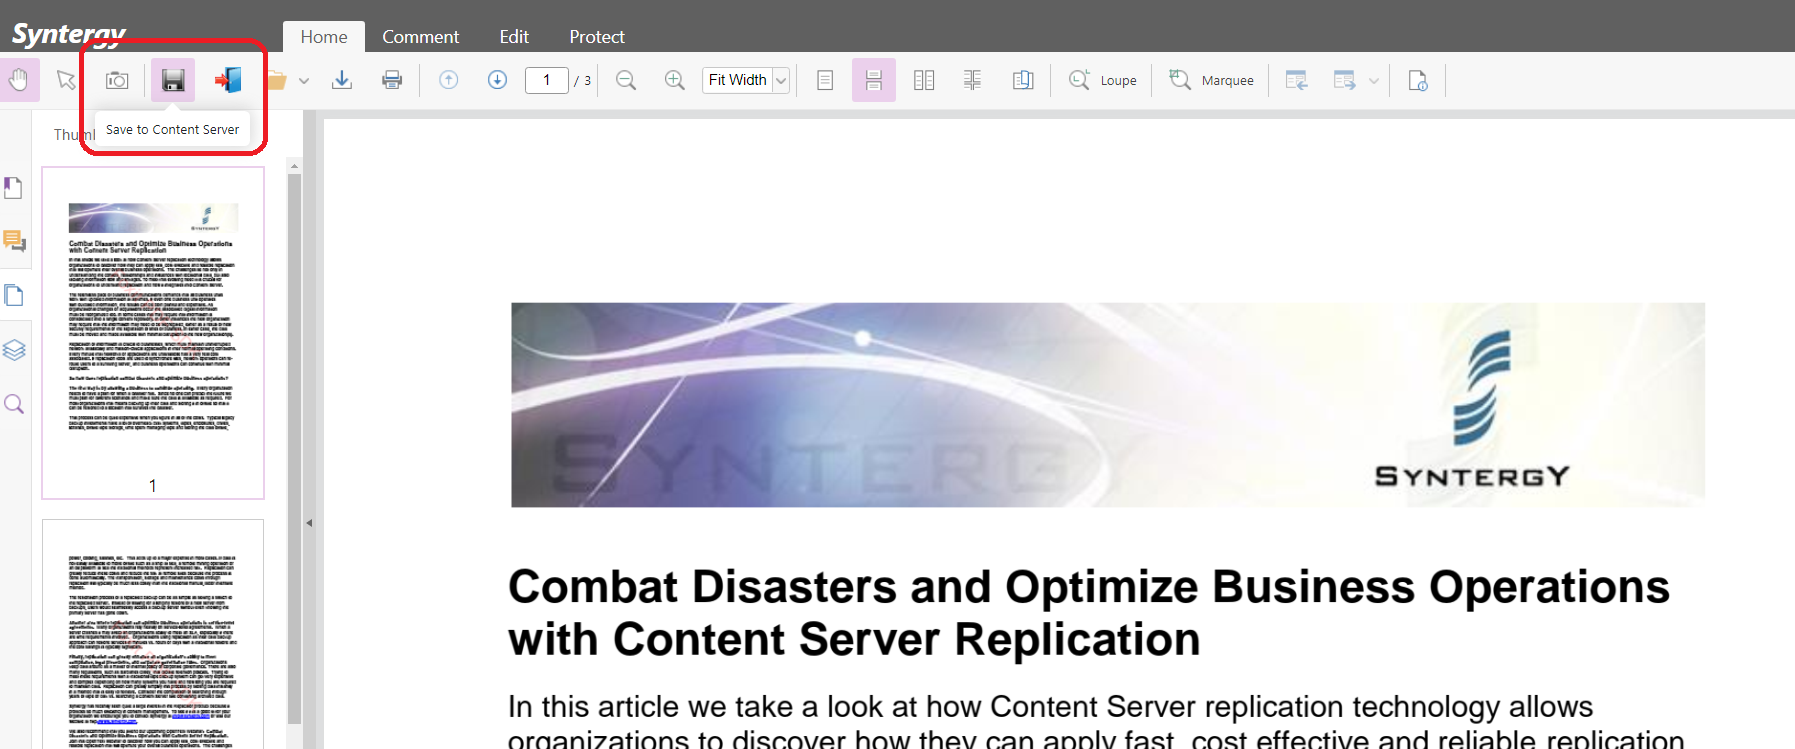The image size is (1795, 749).
Task: Print the document using the printer icon
Action: [x=392, y=80]
